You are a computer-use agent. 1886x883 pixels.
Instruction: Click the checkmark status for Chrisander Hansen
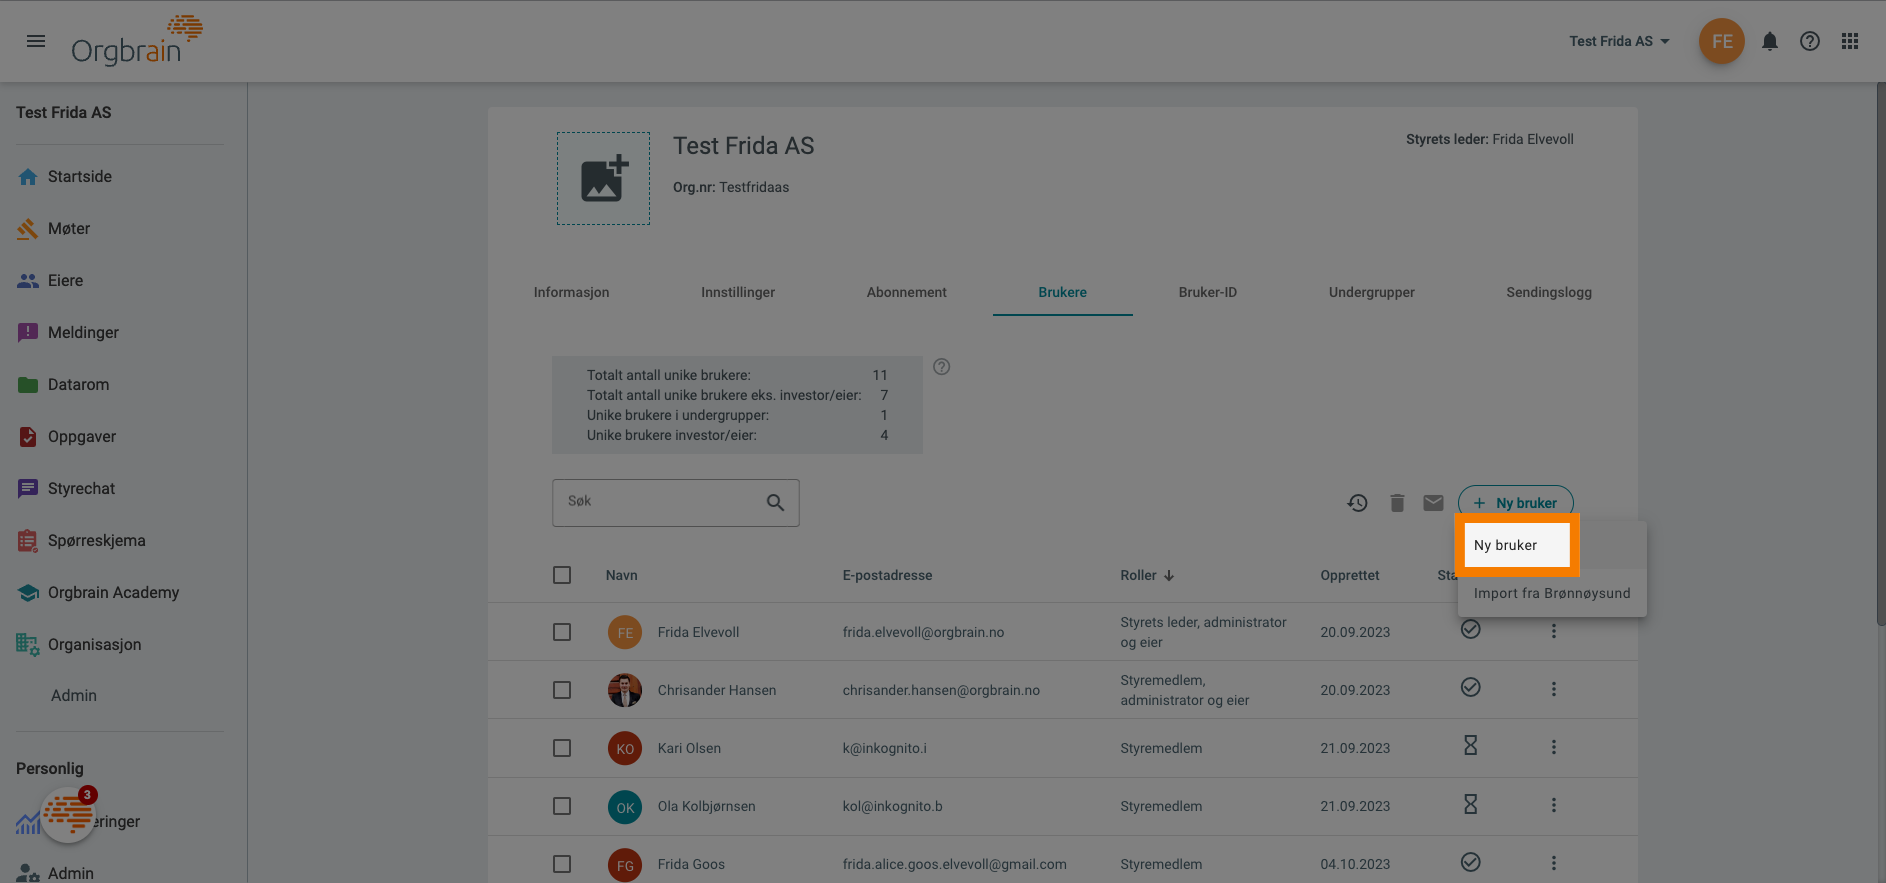pos(1470,687)
